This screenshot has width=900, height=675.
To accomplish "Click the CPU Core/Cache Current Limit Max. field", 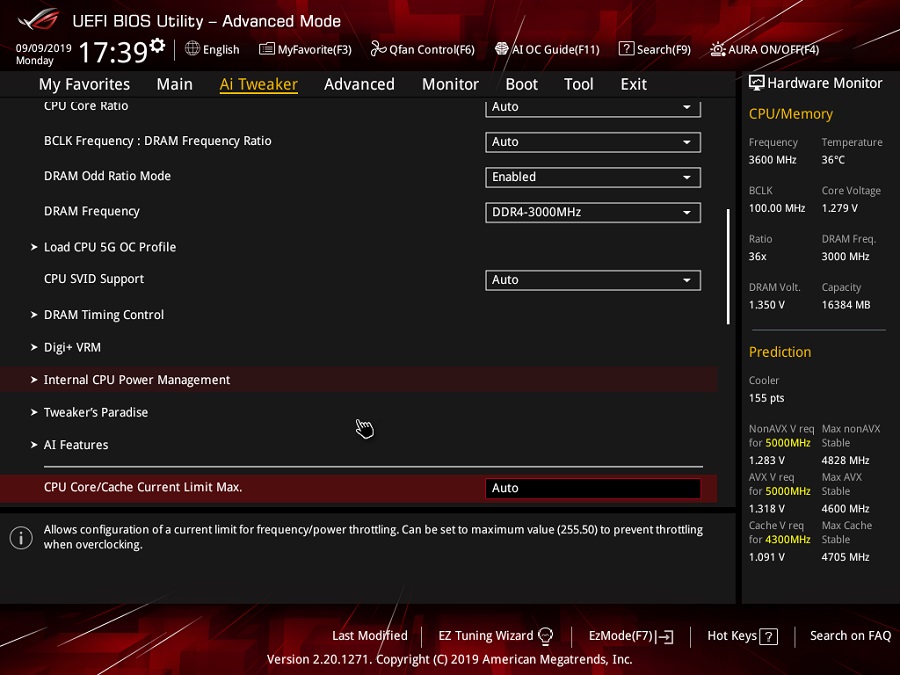I will point(593,488).
